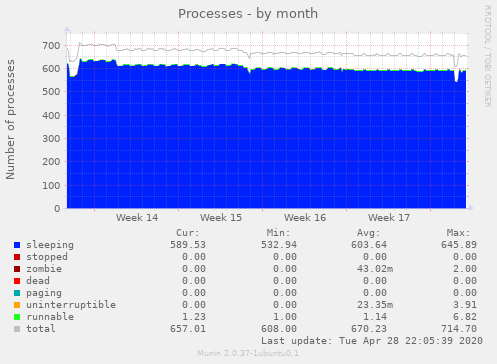Click total maximum value 714.70
497x364 pixels.
pyautogui.click(x=459, y=329)
